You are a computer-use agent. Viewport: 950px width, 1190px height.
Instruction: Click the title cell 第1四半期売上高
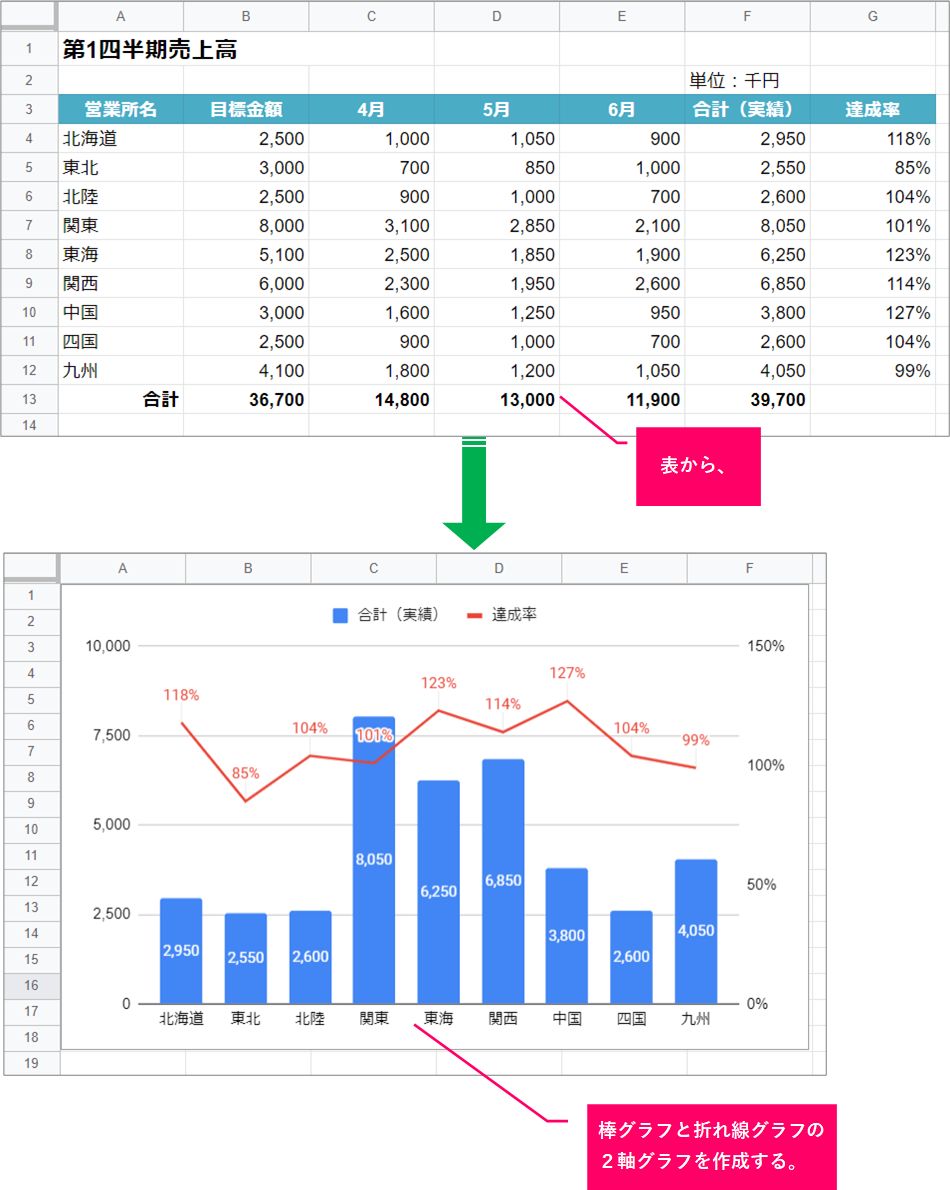(150, 50)
